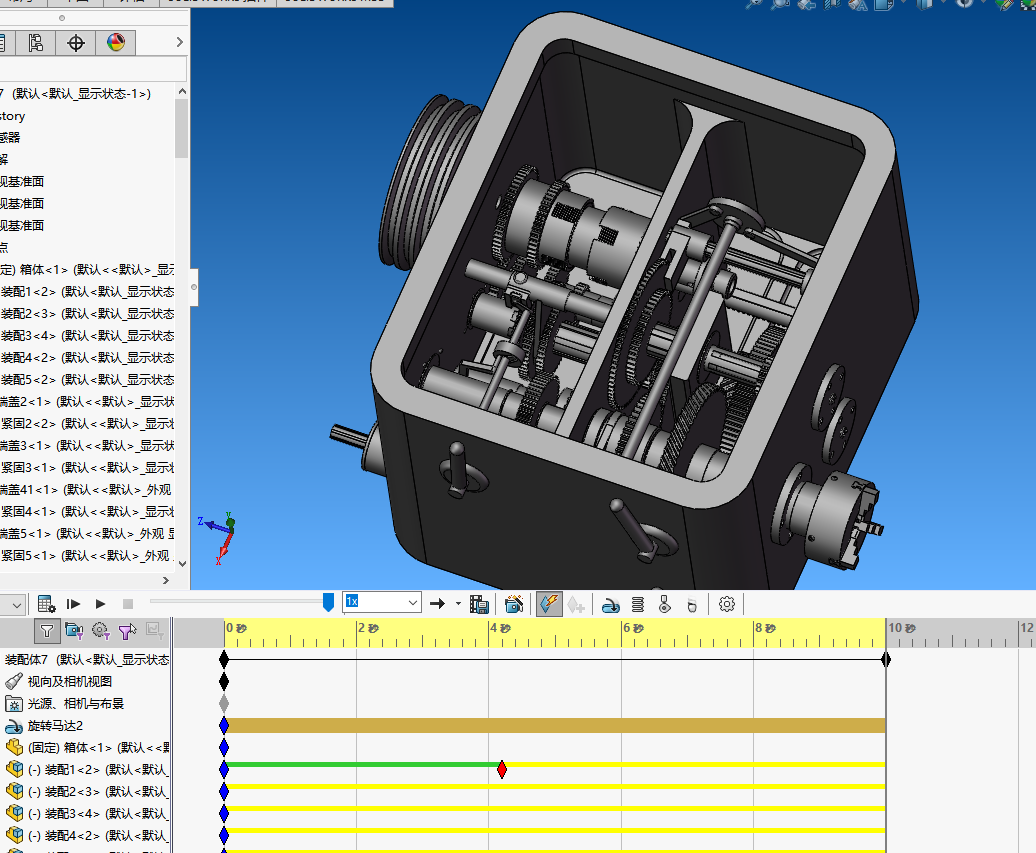Viewport: 1036px width, 853px height.
Task: Expand the panel tabs chevron
Action: point(179,42)
